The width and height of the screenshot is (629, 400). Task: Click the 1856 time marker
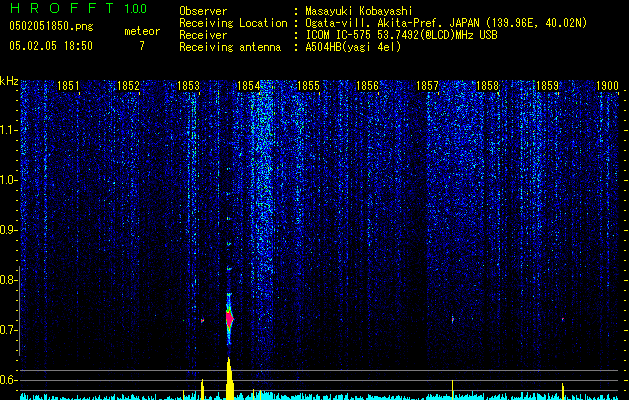[367, 86]
